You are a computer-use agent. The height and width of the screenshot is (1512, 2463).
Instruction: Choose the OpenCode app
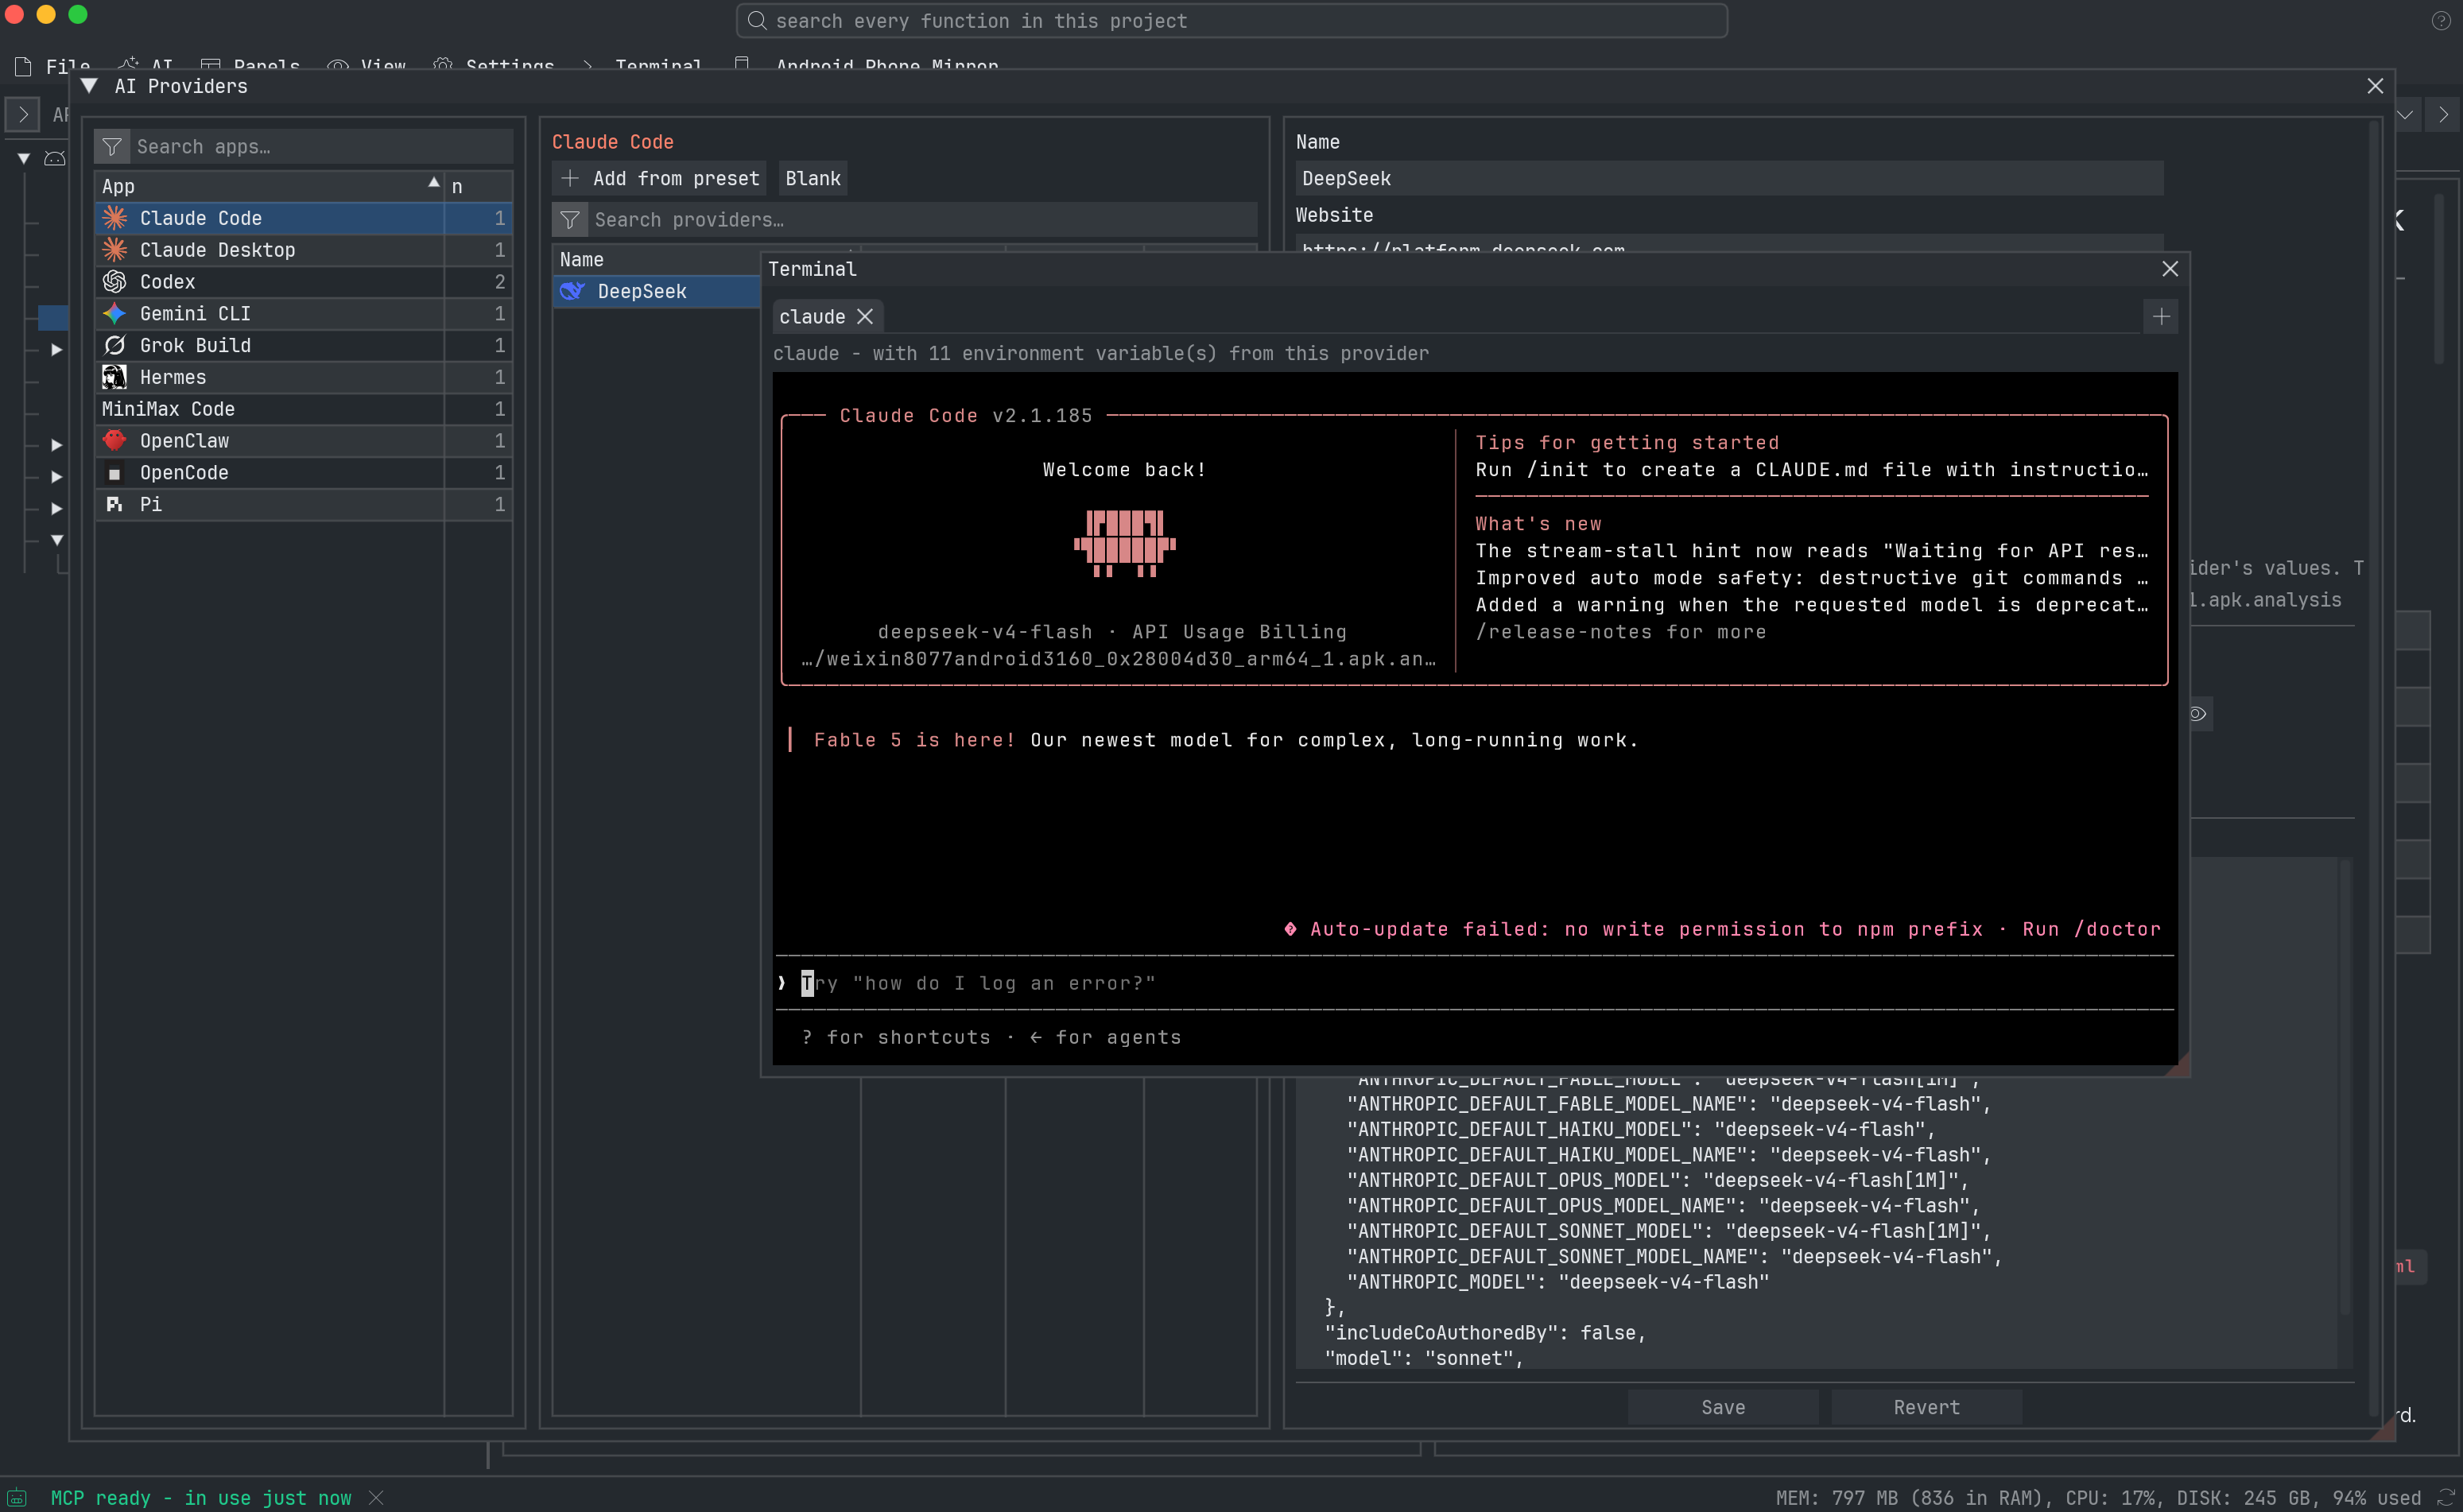pos(303,473)
